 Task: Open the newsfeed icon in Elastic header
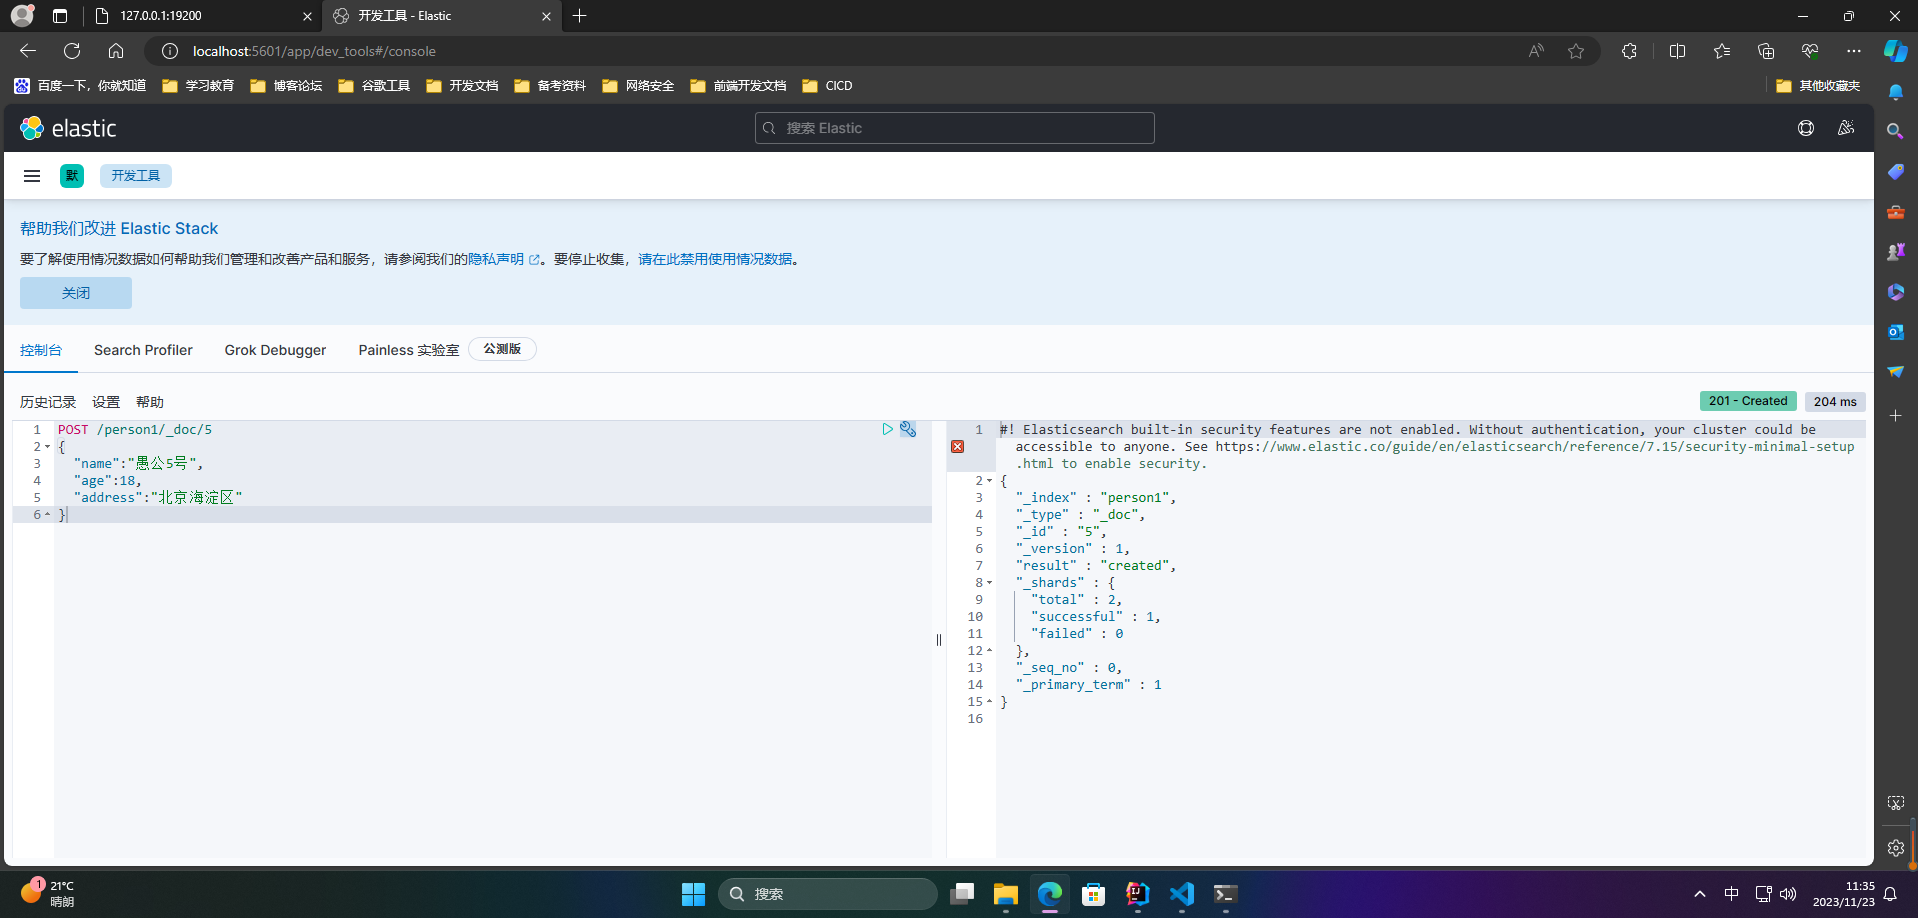pyautogui.click(x=1846, y=128)
